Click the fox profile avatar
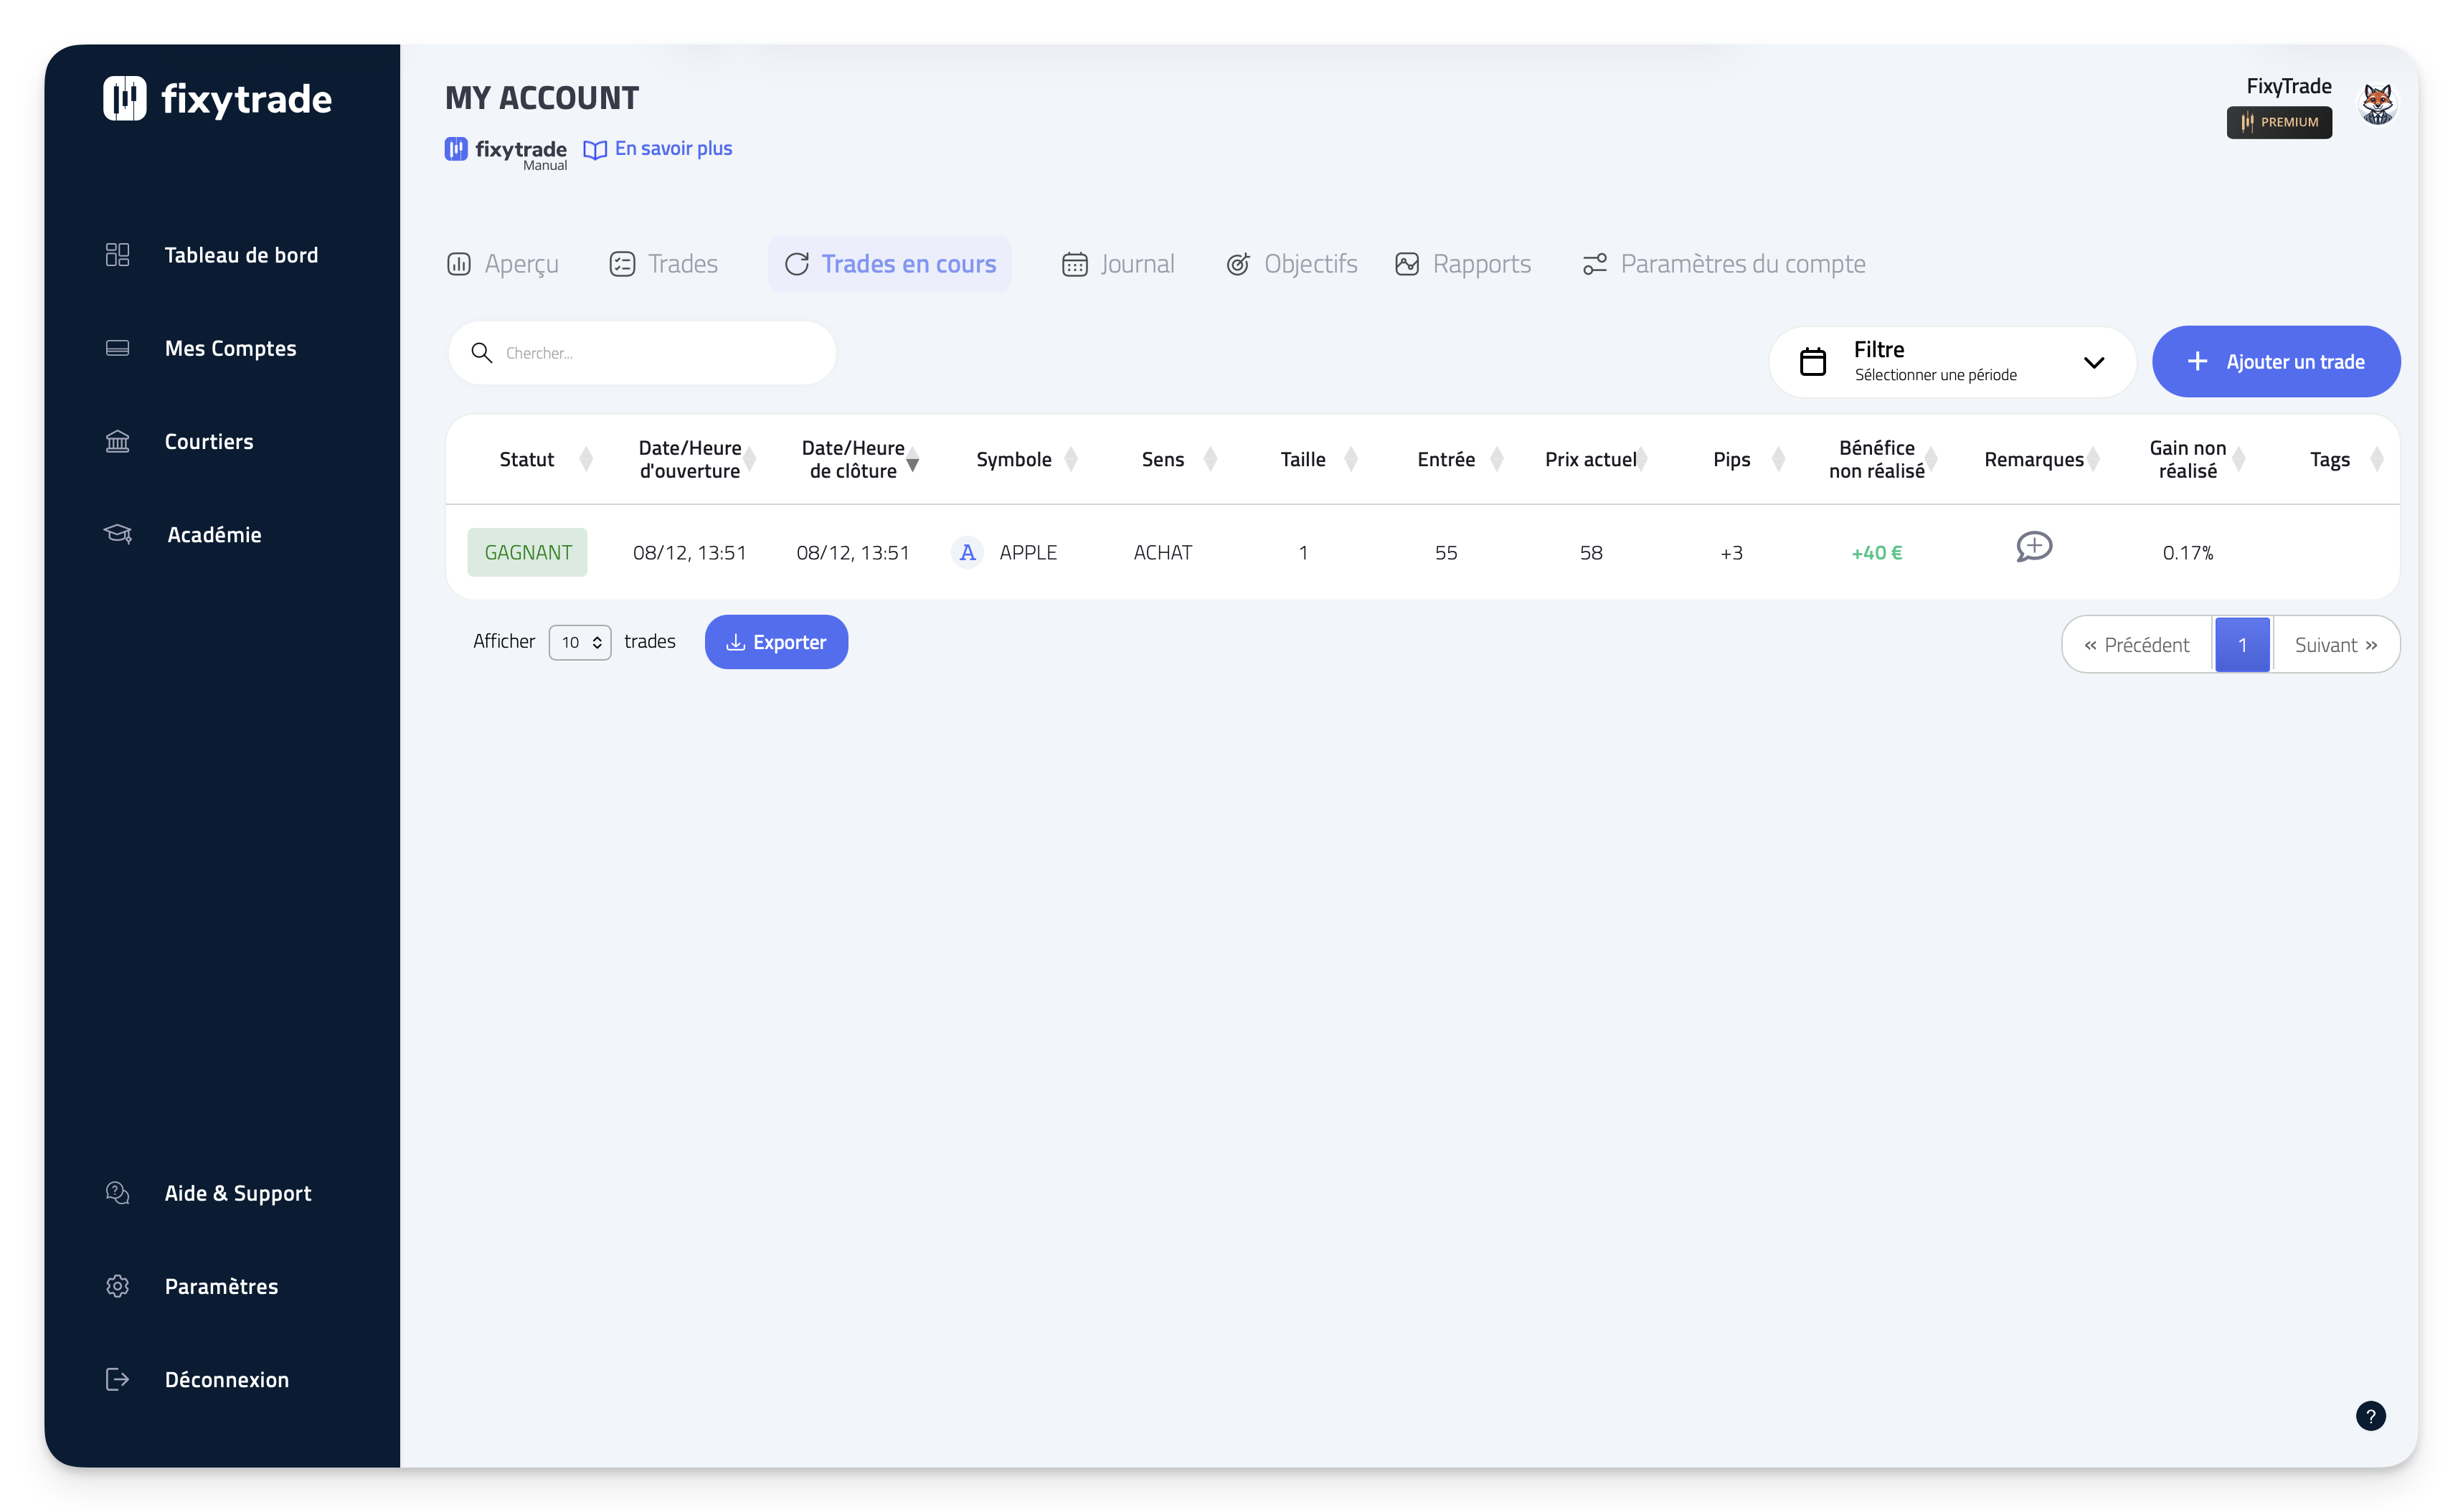2463x1512 pixels. pos(2377,104)
